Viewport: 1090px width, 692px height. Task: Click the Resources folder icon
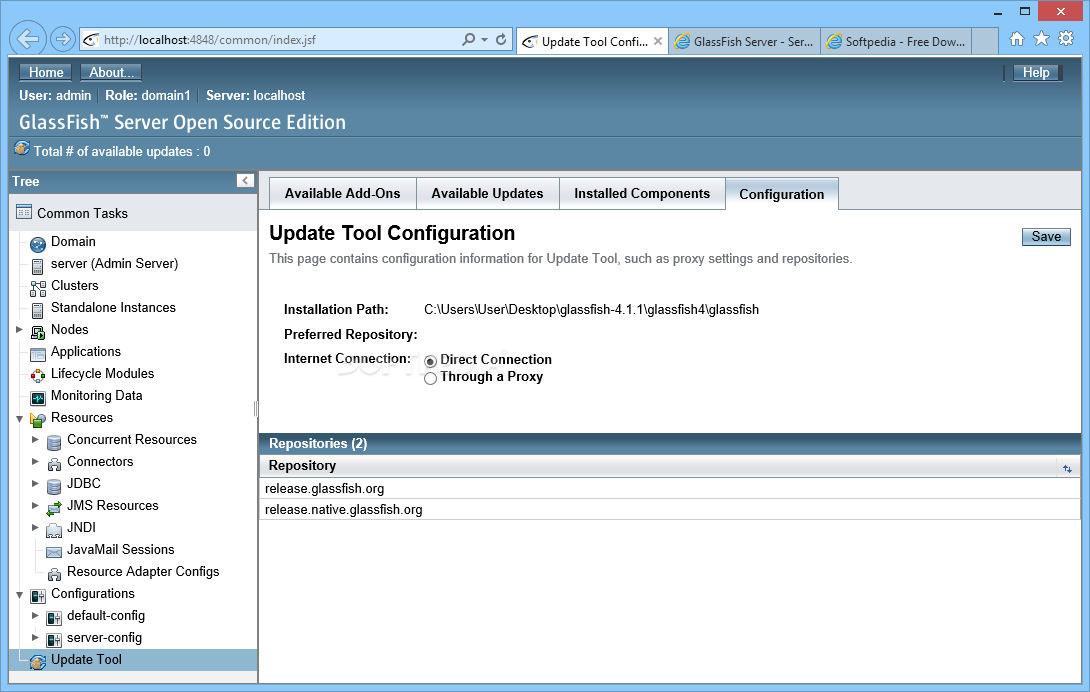pyautogui.click(x=38, y=420)
